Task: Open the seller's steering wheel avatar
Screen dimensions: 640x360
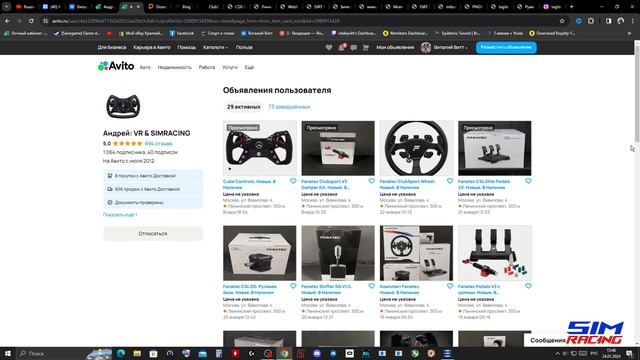Action: [x=123, y=106]
